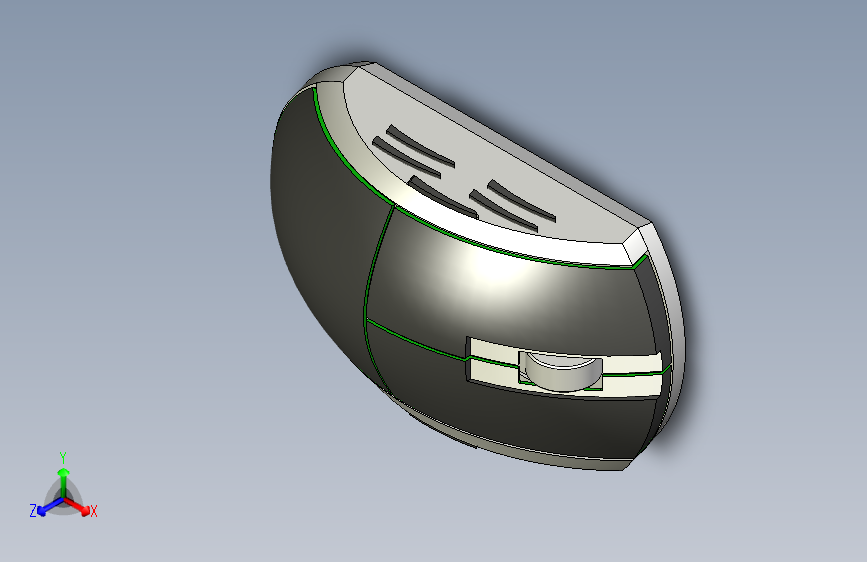
Task: Click the blue Z axis arrow on the triad
Action: tap(50, 507)
